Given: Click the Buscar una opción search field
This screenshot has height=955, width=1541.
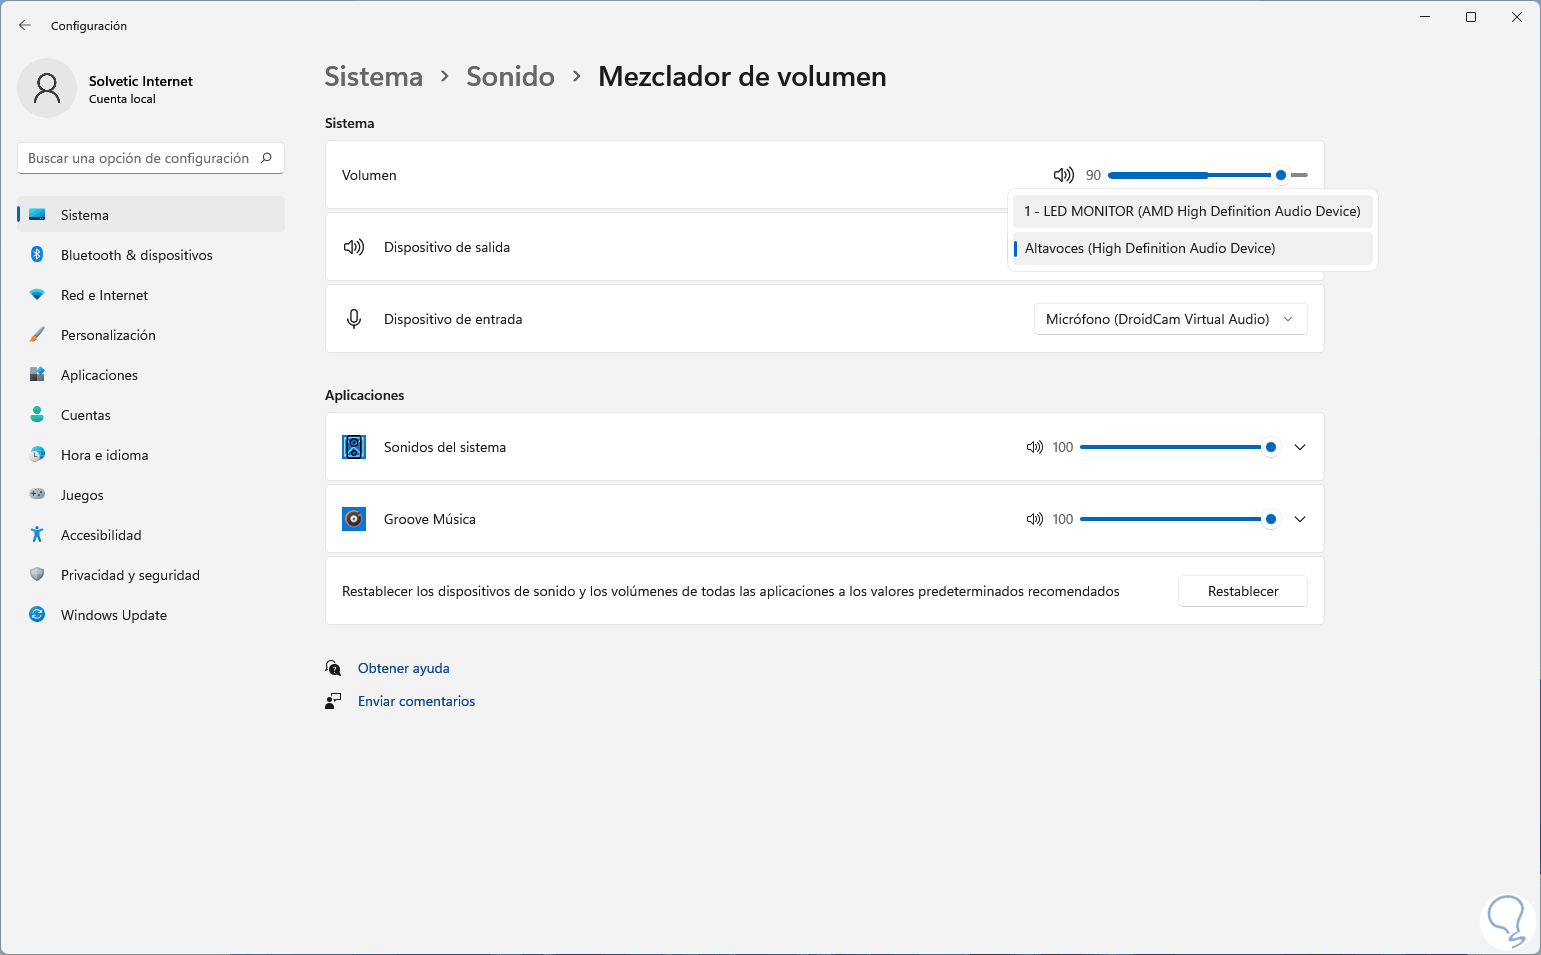Looking at the screenshot, I should [139, 158].
